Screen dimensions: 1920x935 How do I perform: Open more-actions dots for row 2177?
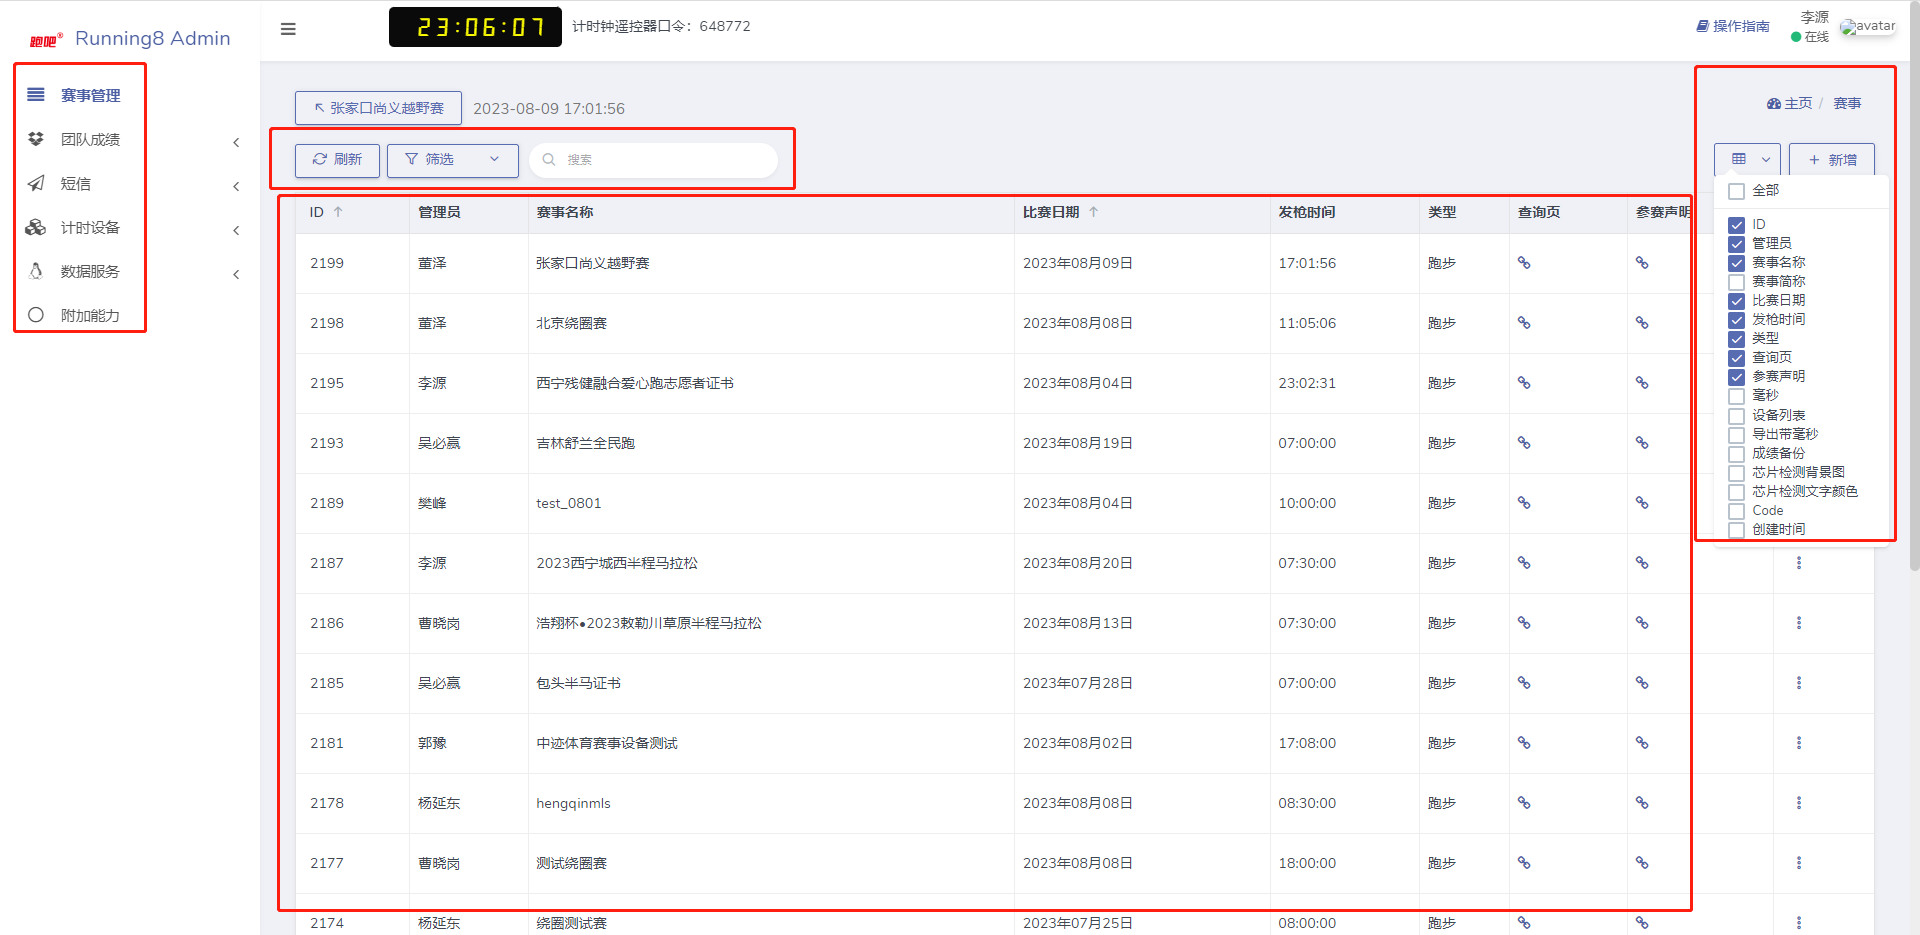[1799, 863]
